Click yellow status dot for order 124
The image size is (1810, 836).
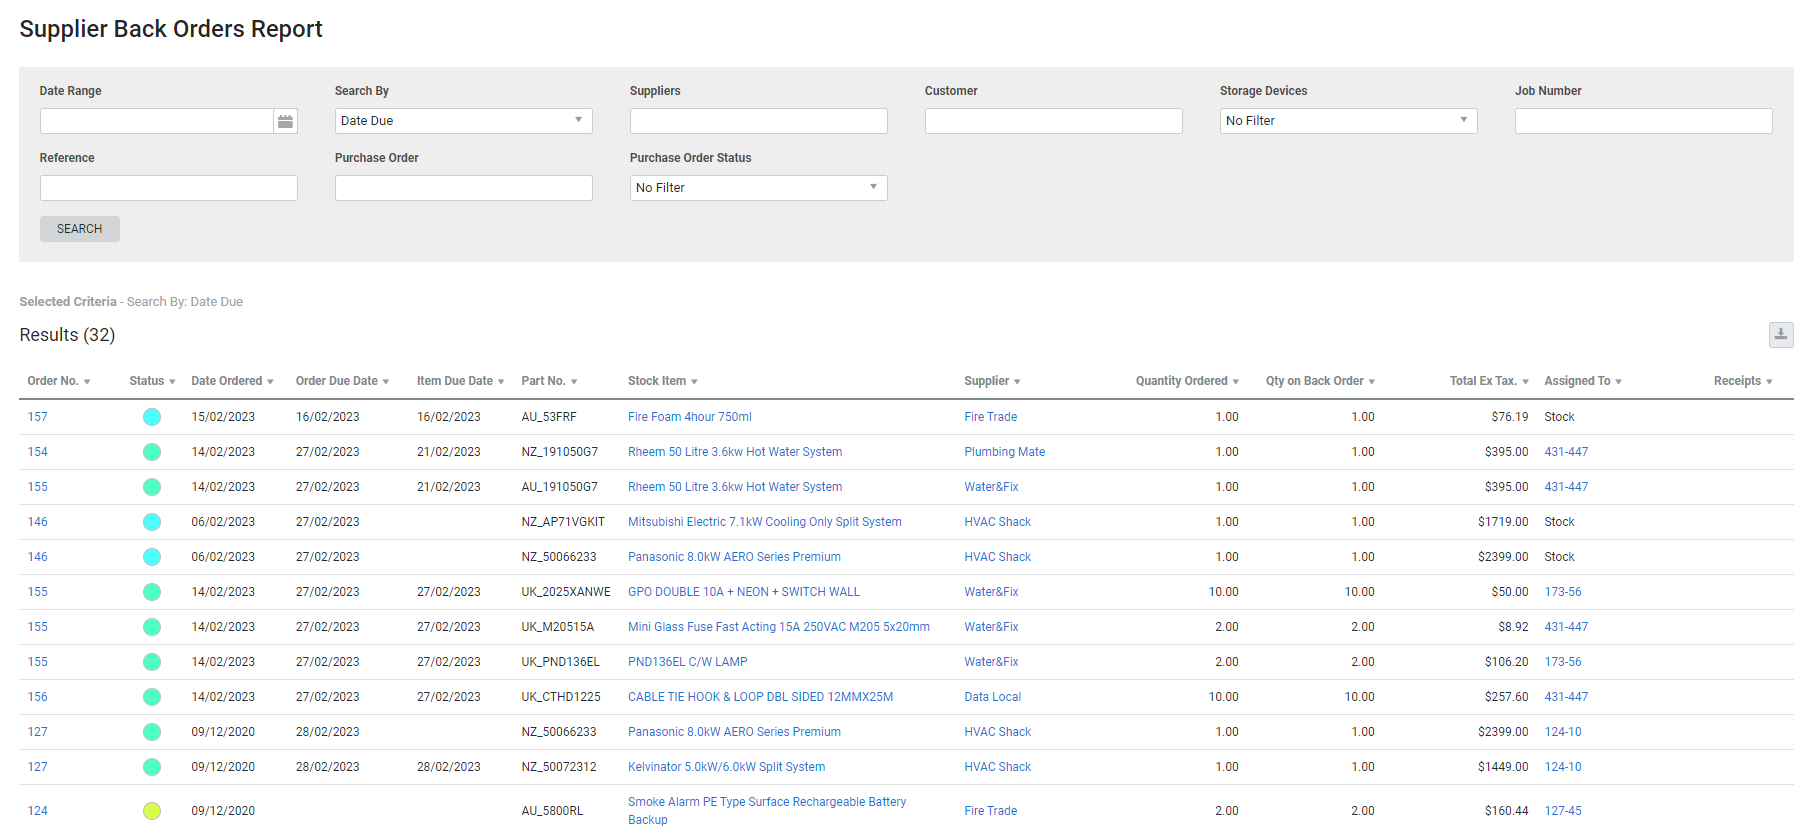point(152,811)
